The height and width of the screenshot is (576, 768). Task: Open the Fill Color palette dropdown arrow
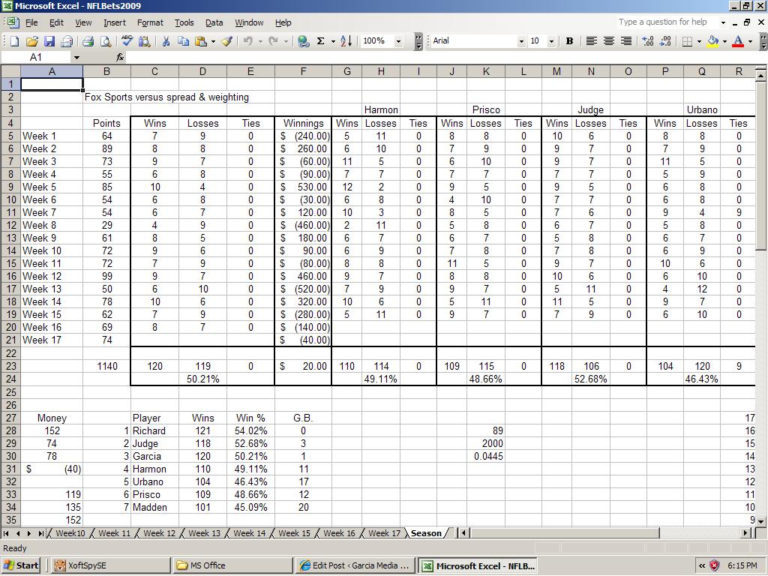[724, 42]
